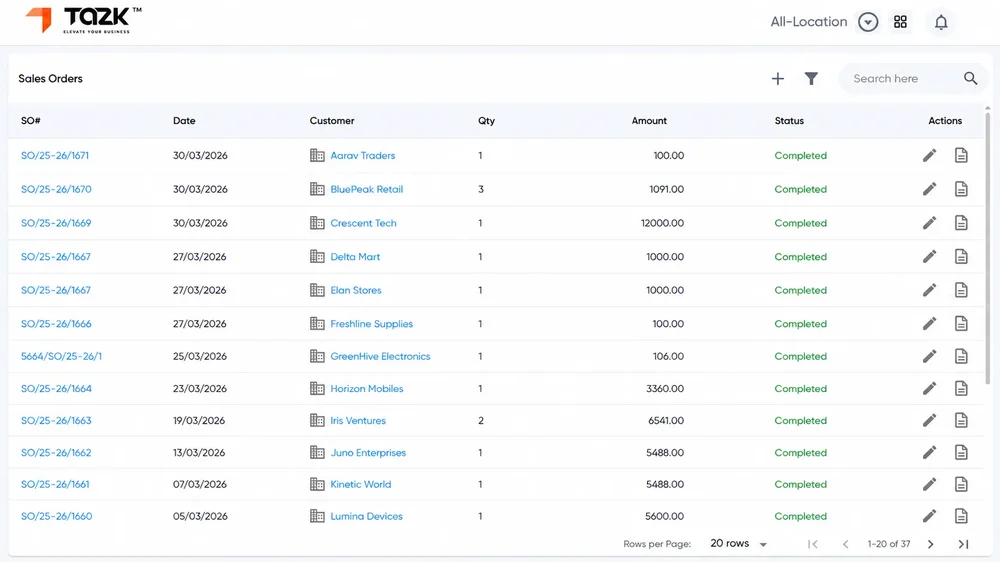1000x562 pixels.
Task: View document for Delta Mart order
Action: tap(960, 256)
